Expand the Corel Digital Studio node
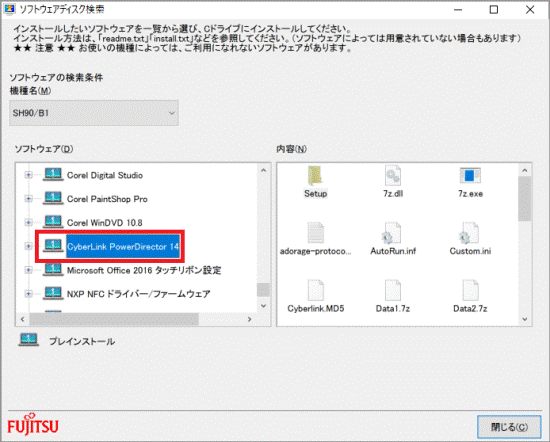The width and height of the screenshot is (550, 442). click(x=28, y=175)
